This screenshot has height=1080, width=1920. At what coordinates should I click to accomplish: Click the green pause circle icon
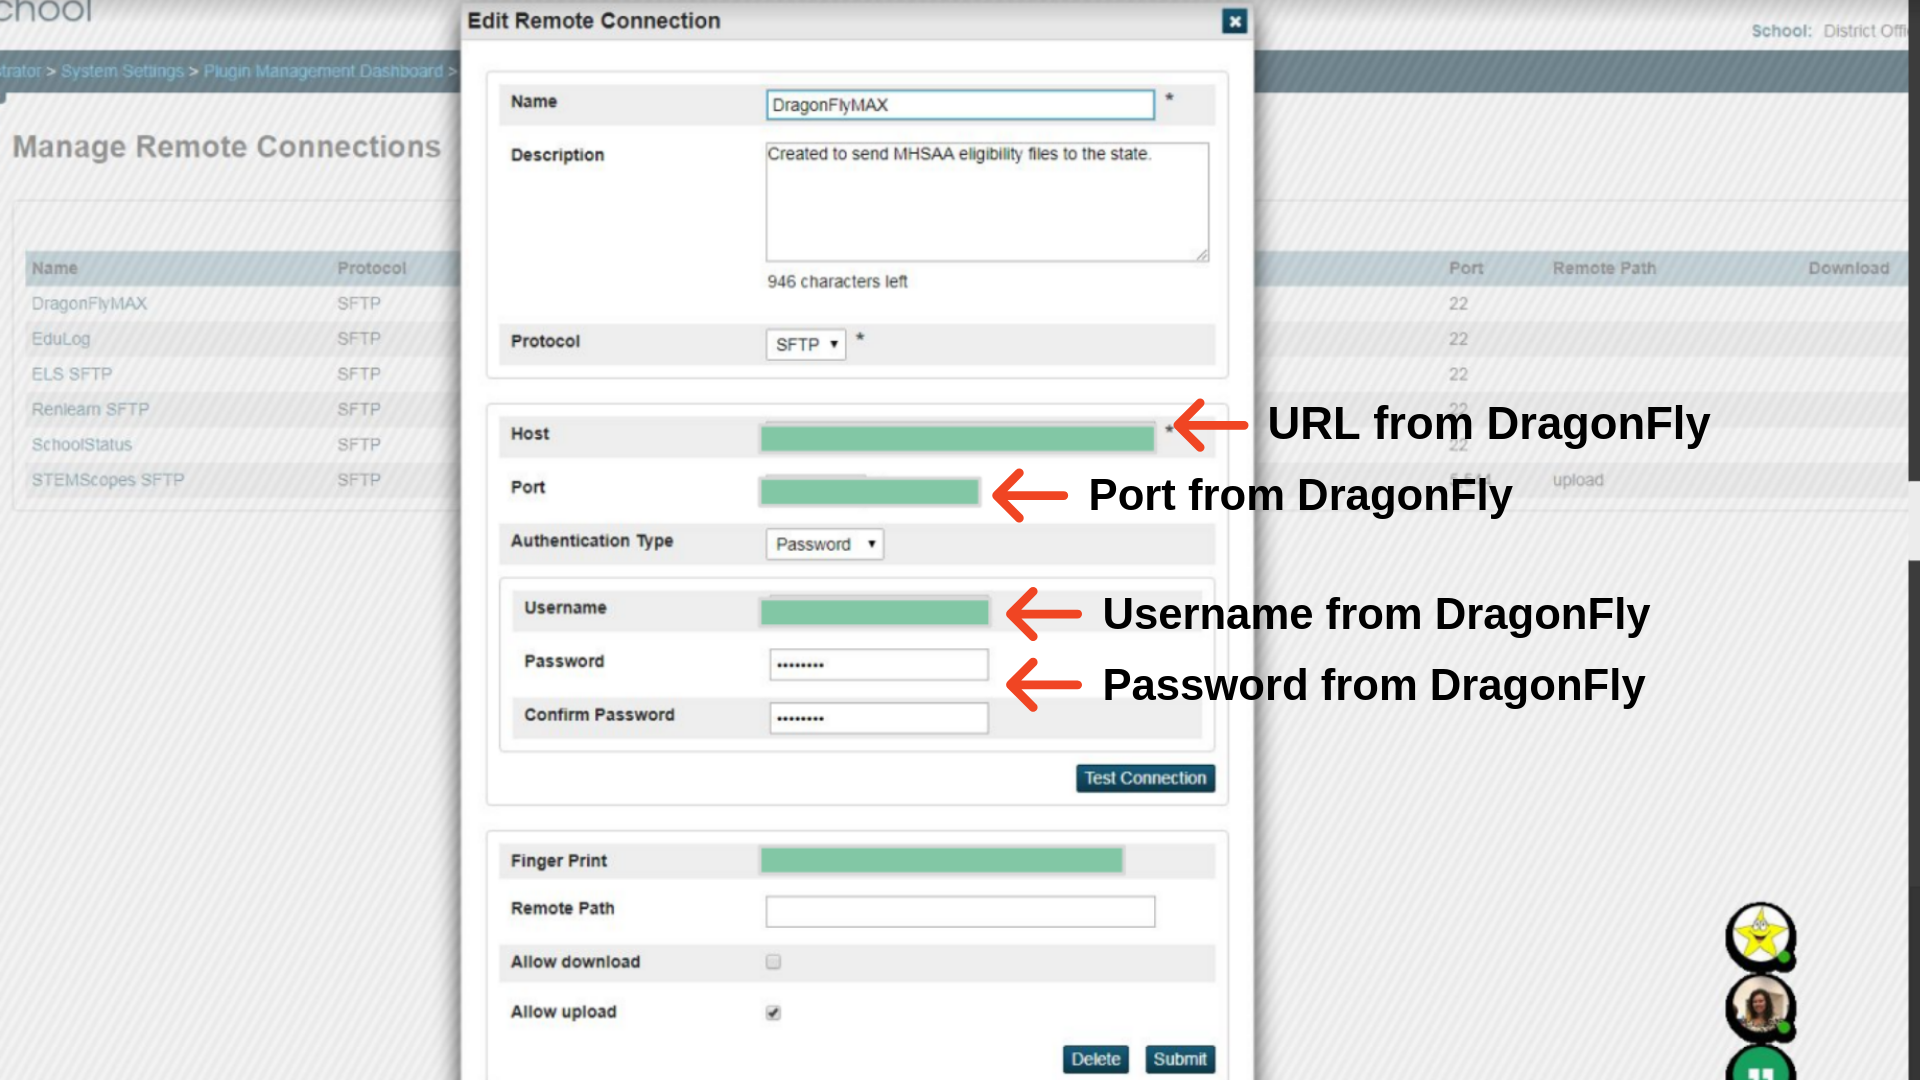tap(1760, 1067)
